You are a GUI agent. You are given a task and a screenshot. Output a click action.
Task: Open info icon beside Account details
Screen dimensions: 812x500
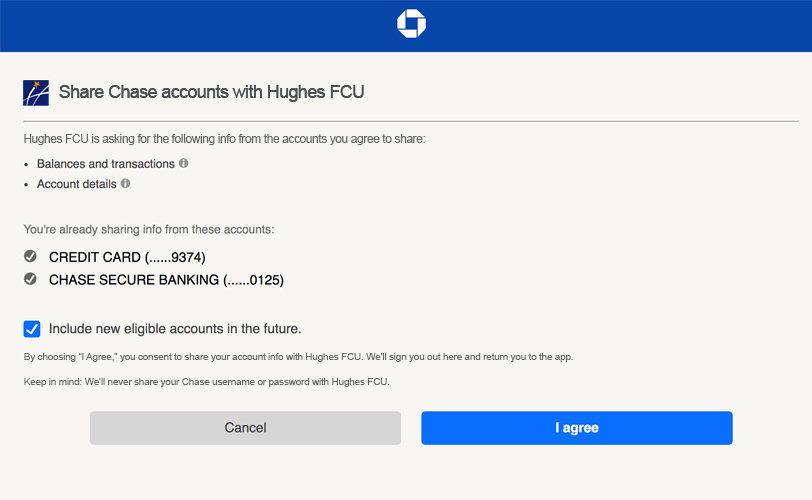125,183
